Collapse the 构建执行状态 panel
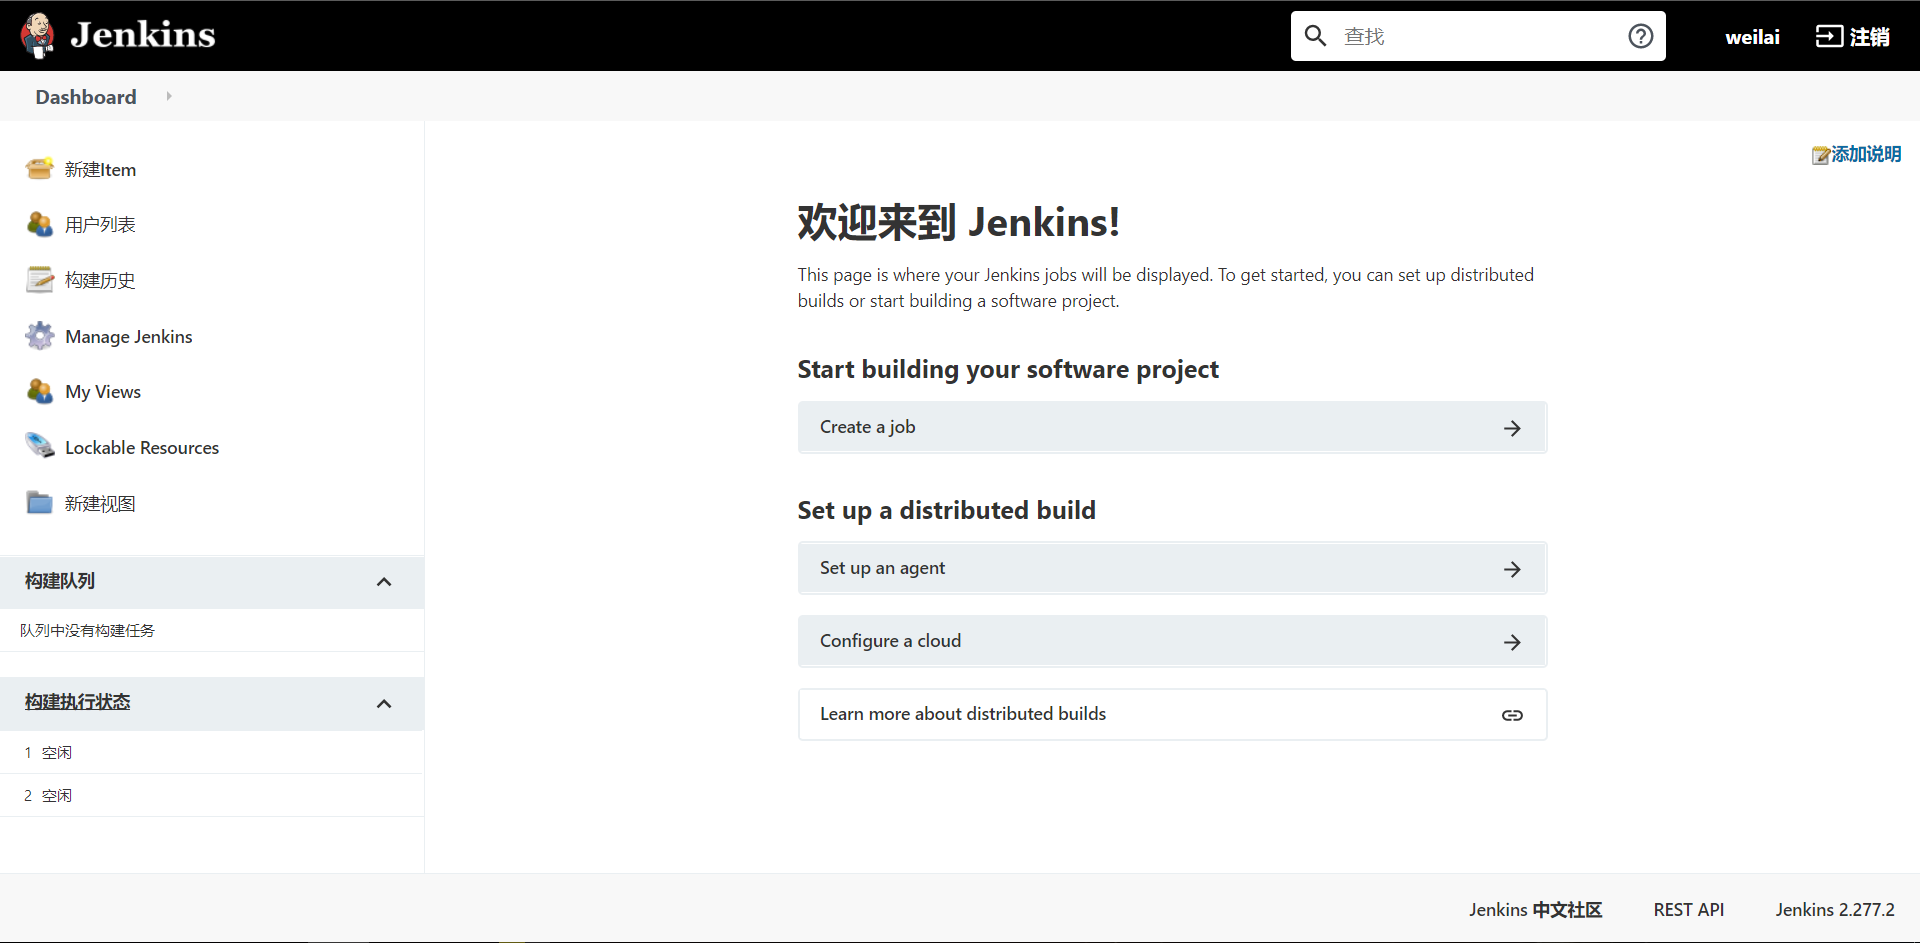Screen dimensions: 1920x943 (x=384, y=703)
